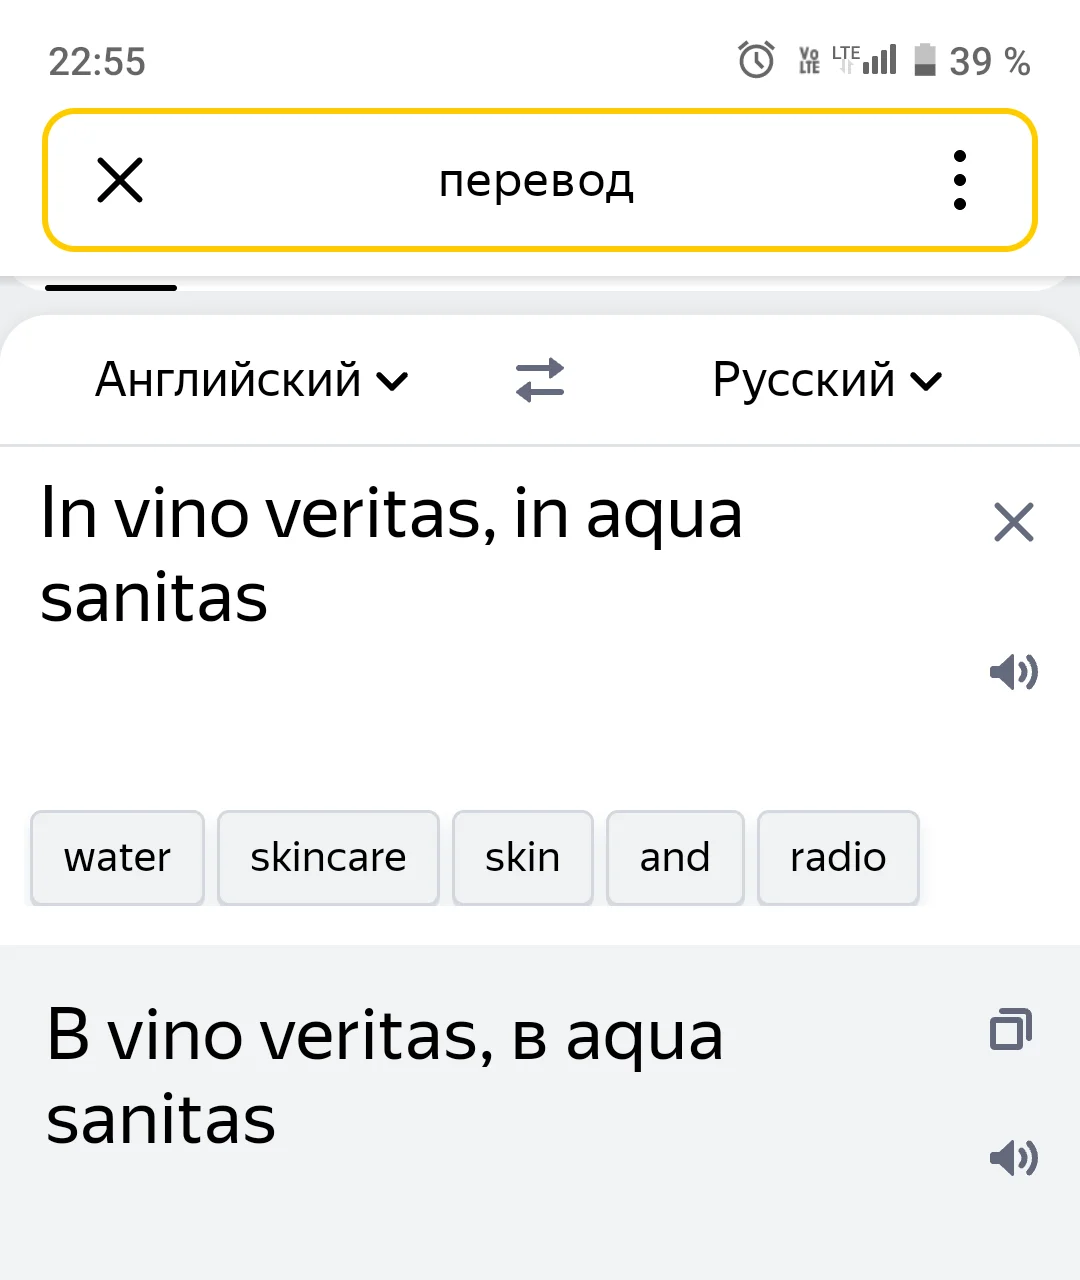The image size is (1080, 1280).
Task: Close the search overlay
Action: click(119, 180)
